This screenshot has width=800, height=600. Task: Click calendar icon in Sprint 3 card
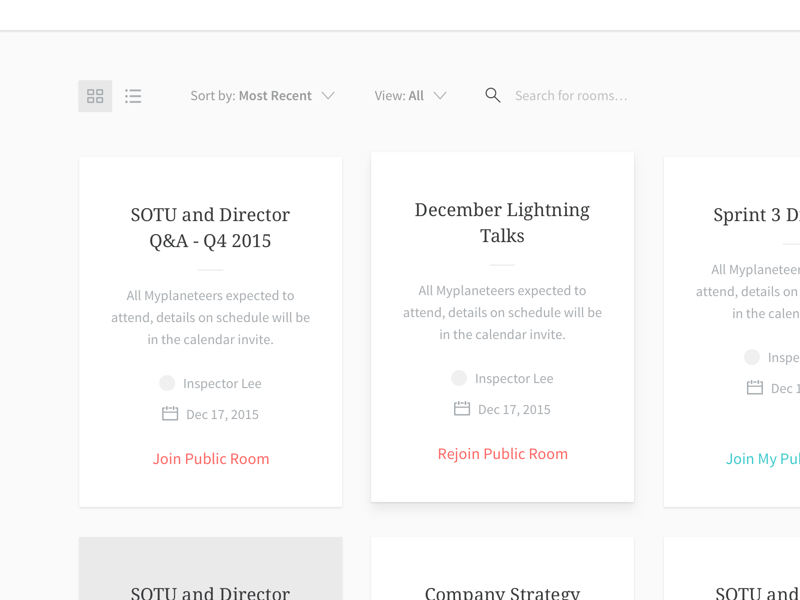755,387
